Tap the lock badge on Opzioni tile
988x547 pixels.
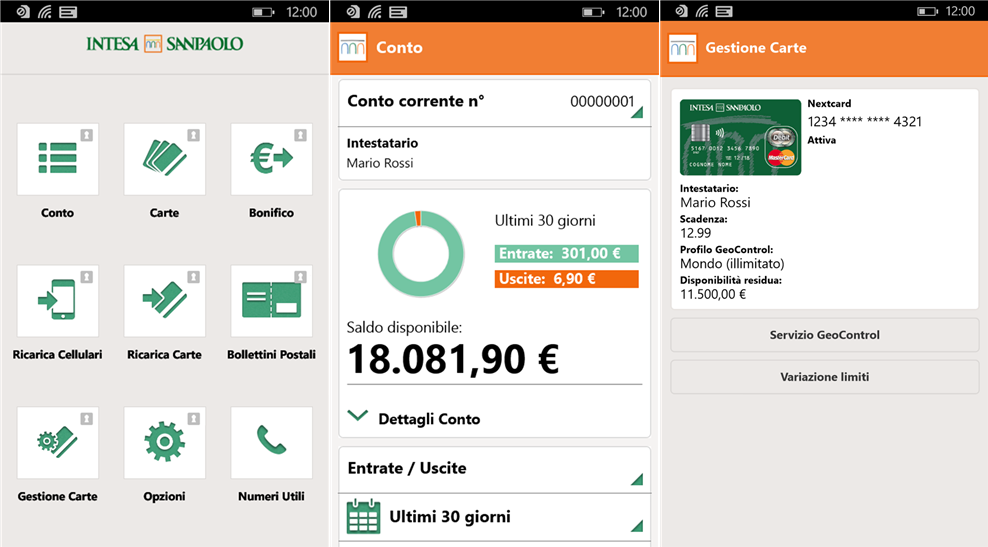(193, 418)
